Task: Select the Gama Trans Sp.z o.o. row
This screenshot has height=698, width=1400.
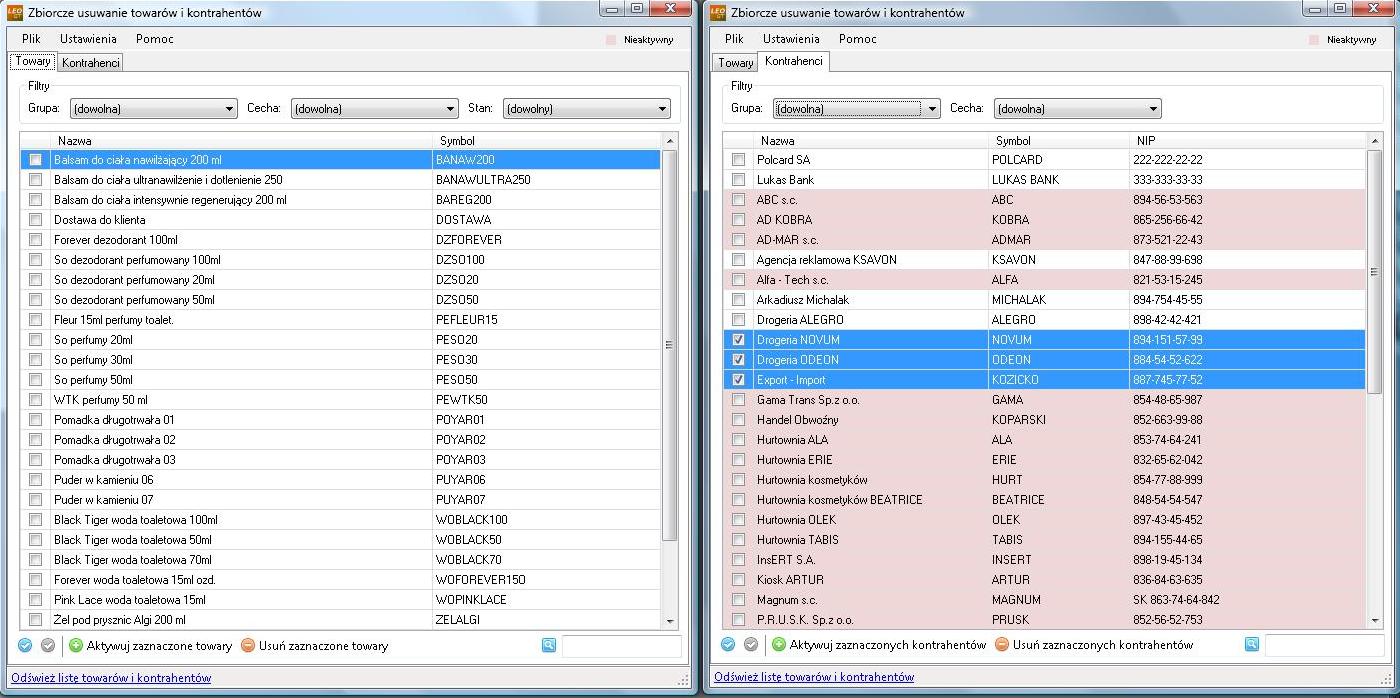Action: [1044, 400]
